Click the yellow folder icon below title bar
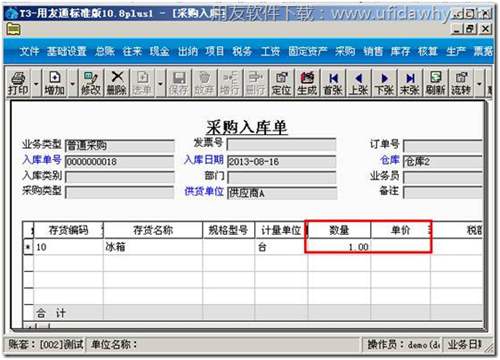500x360 pixels. point(14,30)
